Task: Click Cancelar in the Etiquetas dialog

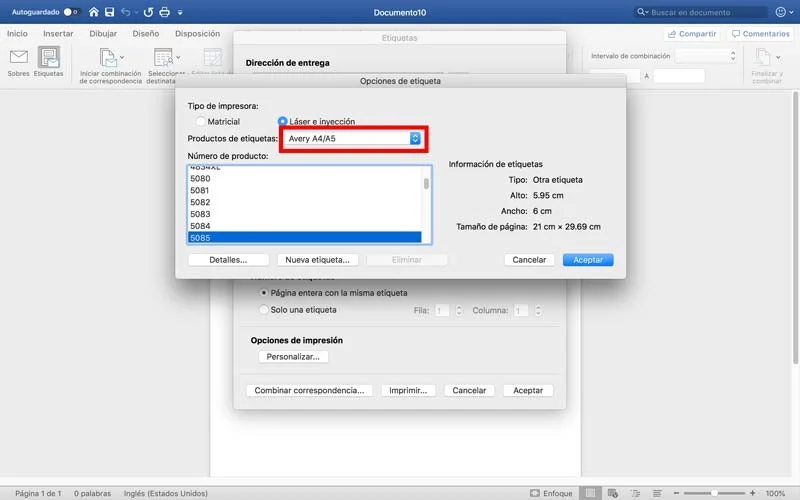Action: 469,390
